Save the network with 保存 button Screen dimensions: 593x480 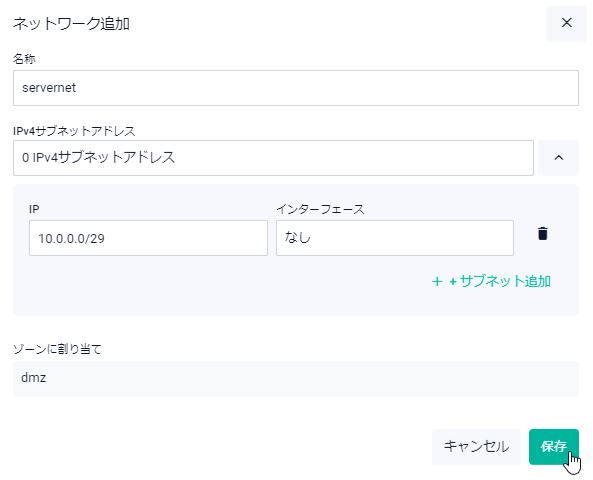pyautogui.click(x=553, y=447)
